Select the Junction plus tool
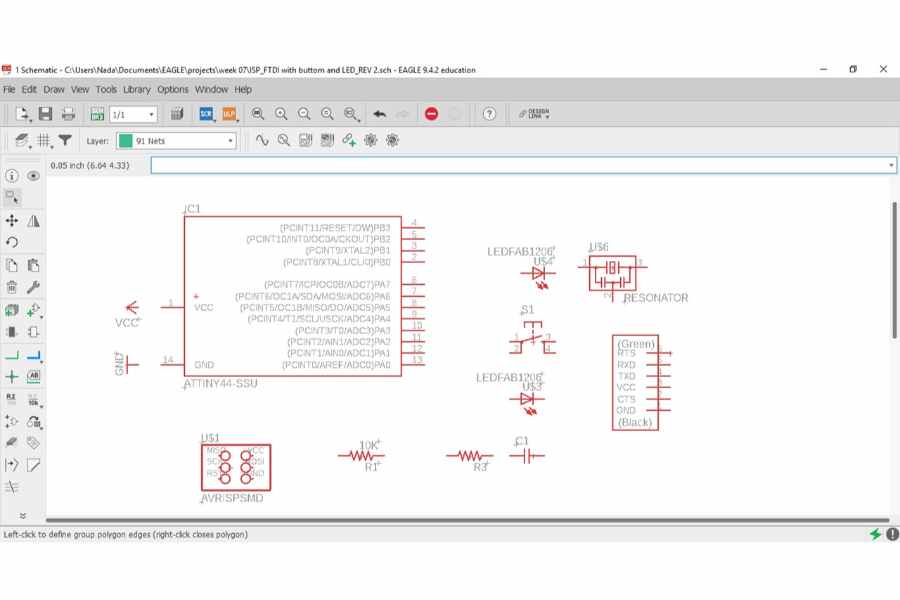The height and width of the screenshot is (600, 900). (x=11, y=377)
